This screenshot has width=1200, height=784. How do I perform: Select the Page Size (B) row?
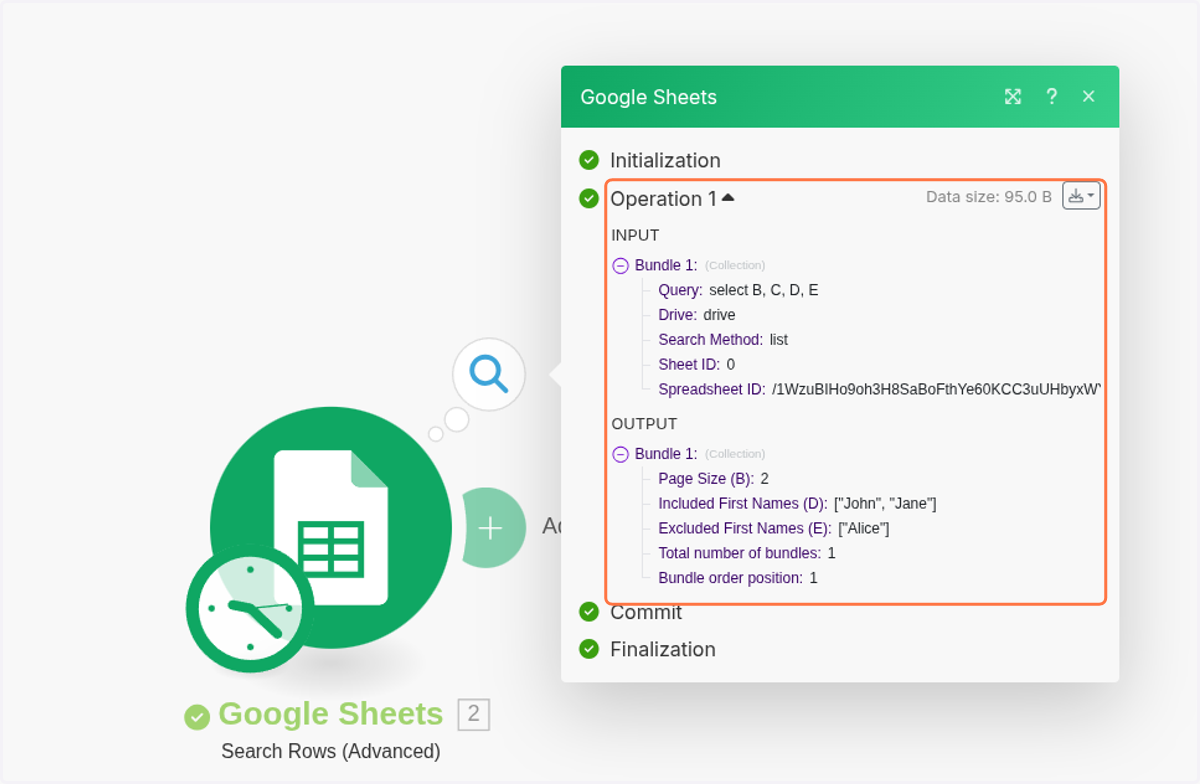[x=714, y=478]
